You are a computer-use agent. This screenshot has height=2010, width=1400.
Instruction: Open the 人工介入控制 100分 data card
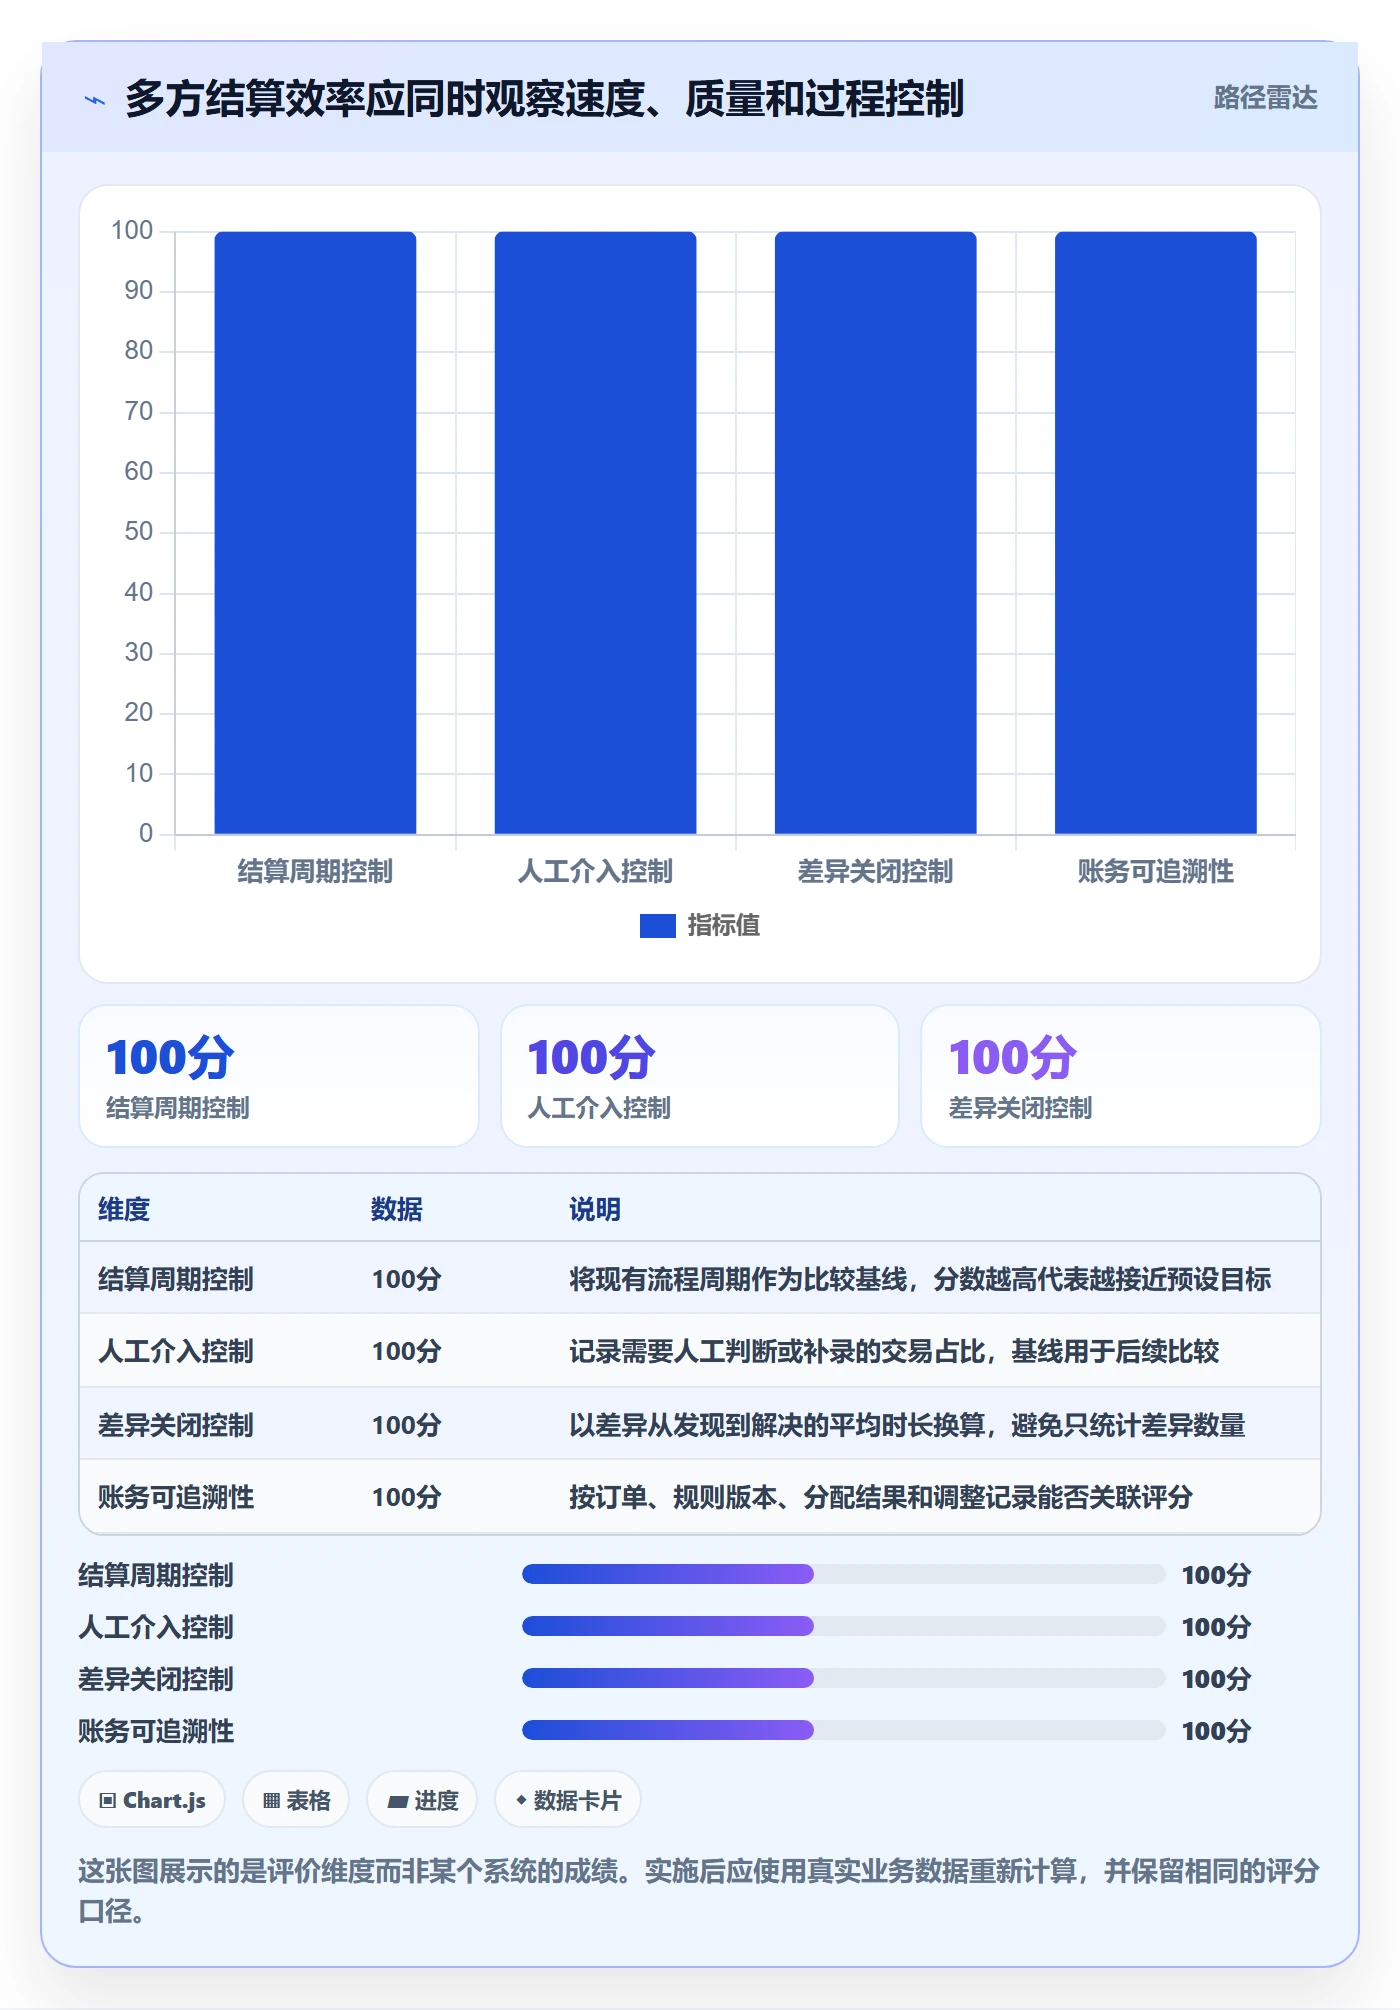pyautogui.click(x=700, y=1076)
